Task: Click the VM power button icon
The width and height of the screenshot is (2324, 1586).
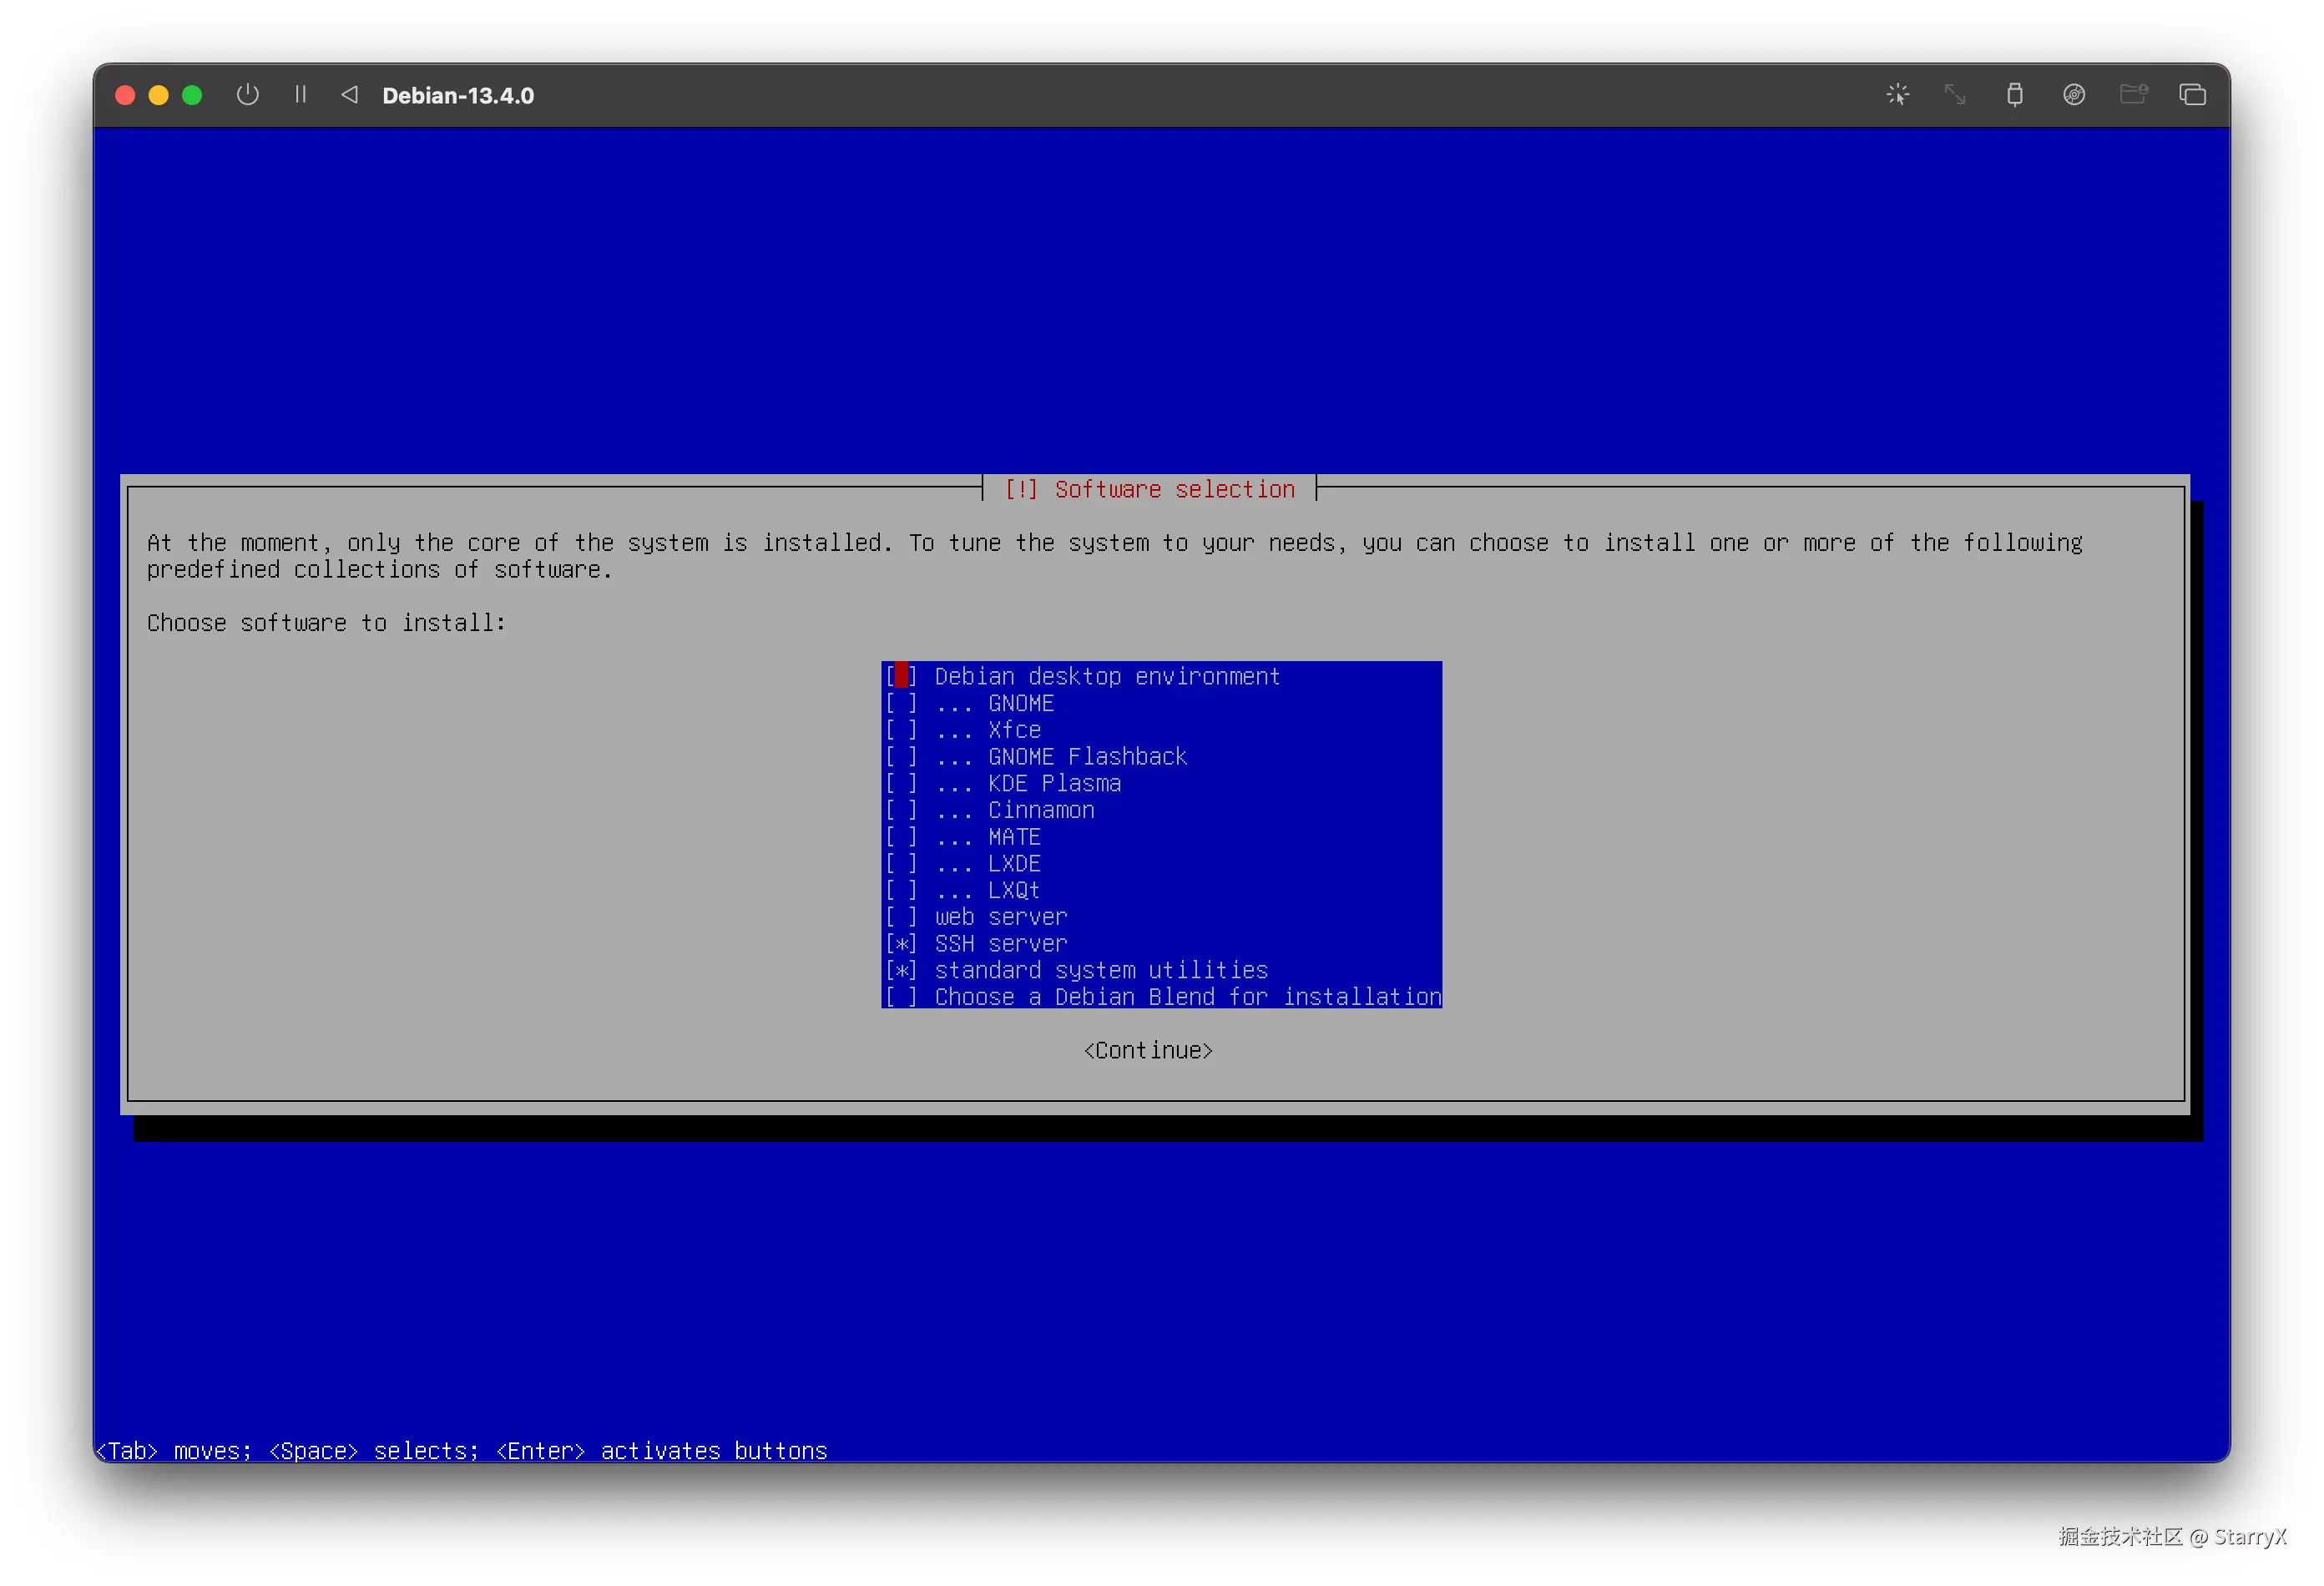Action: [247, 95]
